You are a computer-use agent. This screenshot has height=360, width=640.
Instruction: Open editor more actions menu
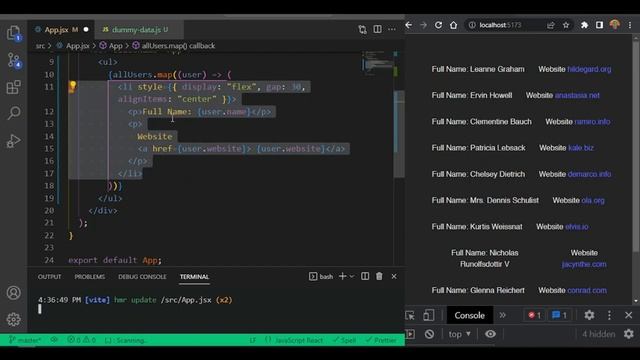coord(392,29)
